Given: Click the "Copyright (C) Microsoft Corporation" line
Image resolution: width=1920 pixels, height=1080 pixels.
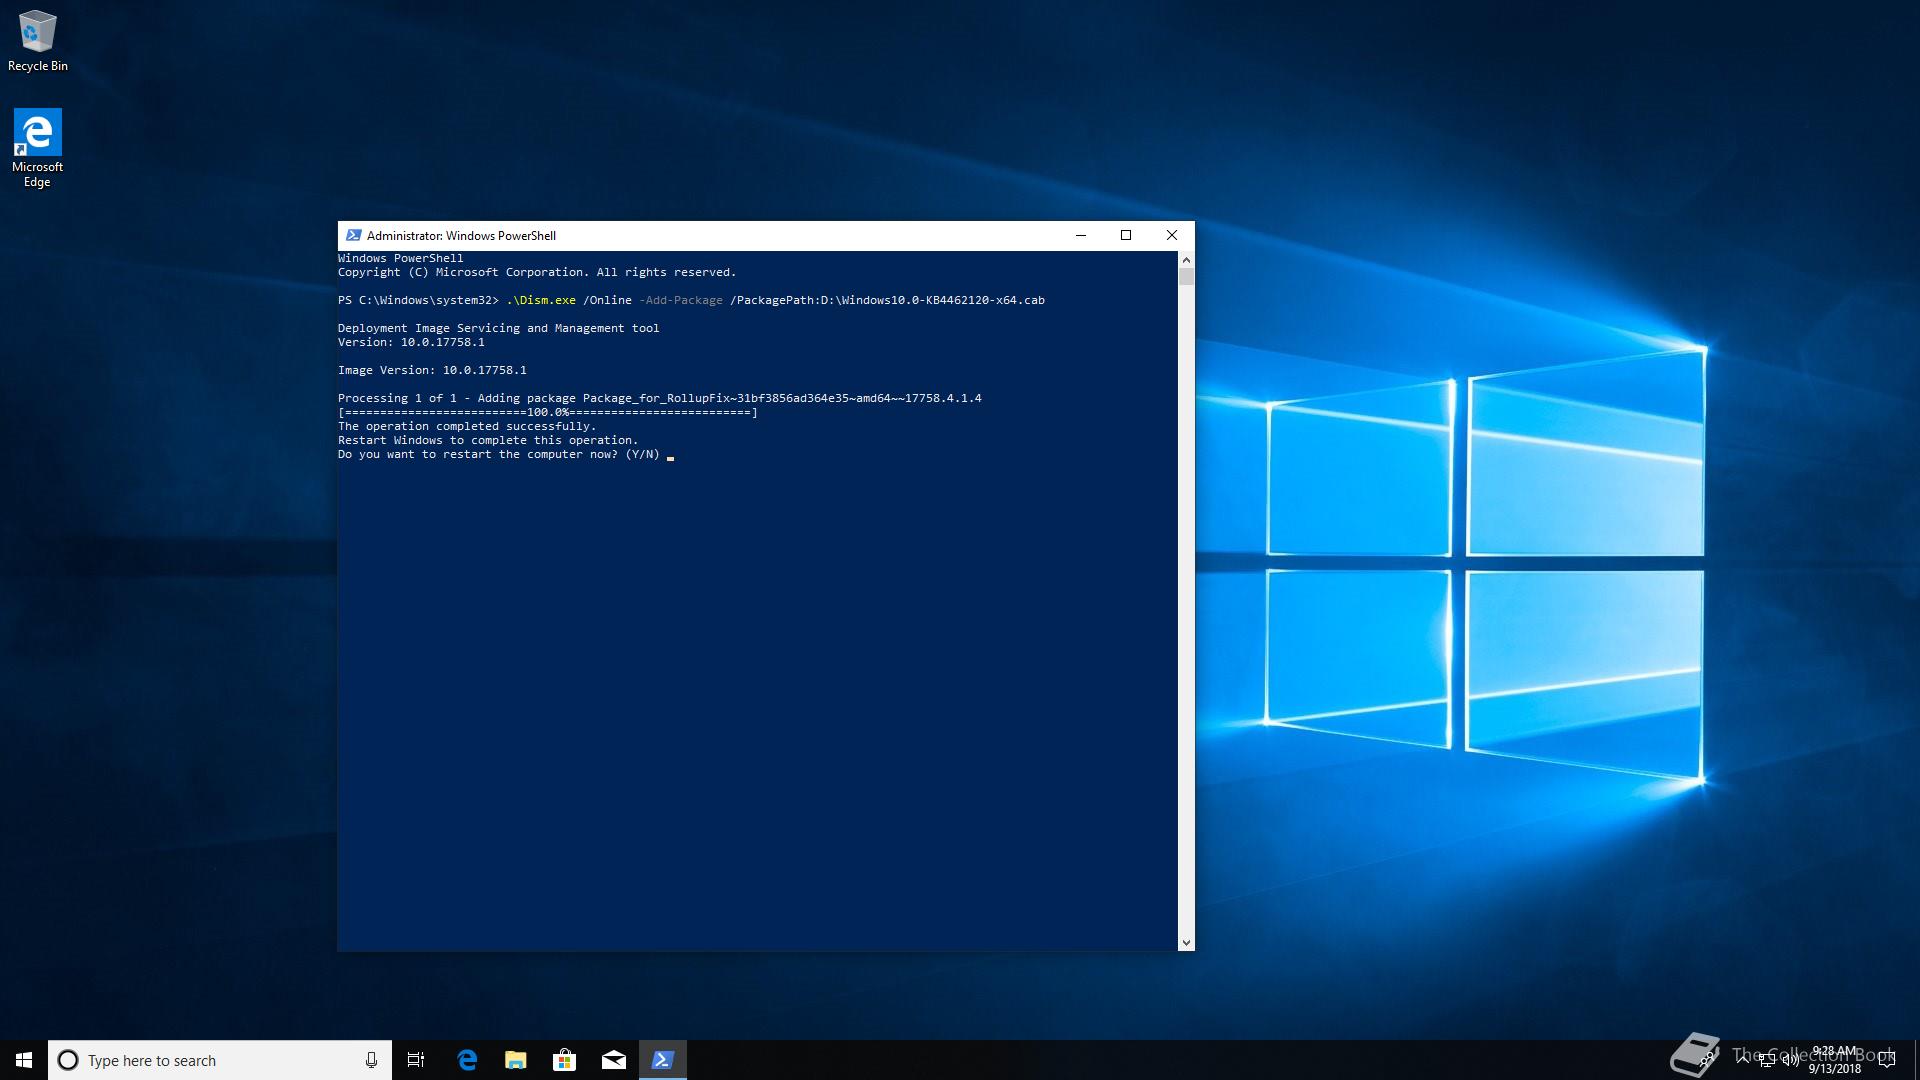Looking at the screenshot, I should pyautogui.click(x=537, y=273).
